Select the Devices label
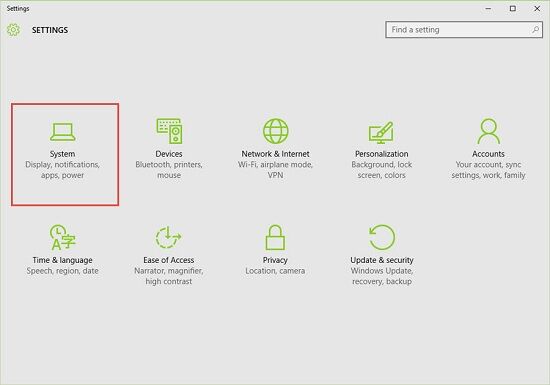The image size is (550, 385). 169,154
